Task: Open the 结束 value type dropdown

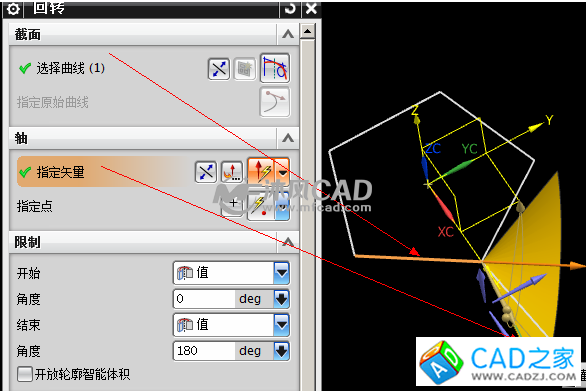Action: pyautogui.click(x=281, y=325)
